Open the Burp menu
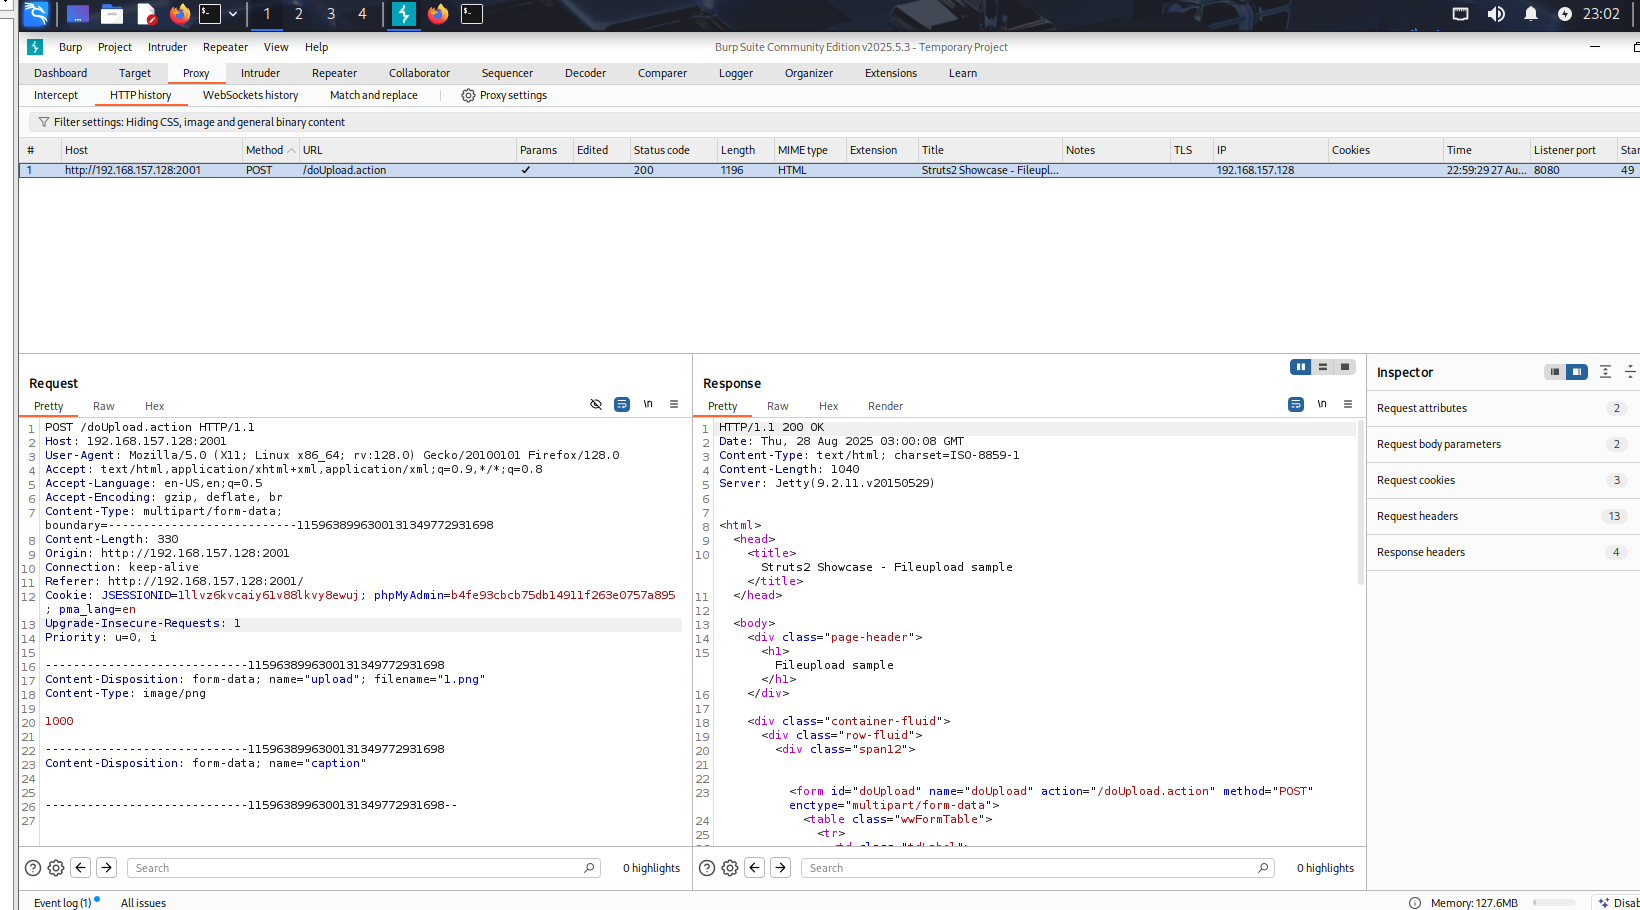This screenshot has width=1640, height=910. 70,47
